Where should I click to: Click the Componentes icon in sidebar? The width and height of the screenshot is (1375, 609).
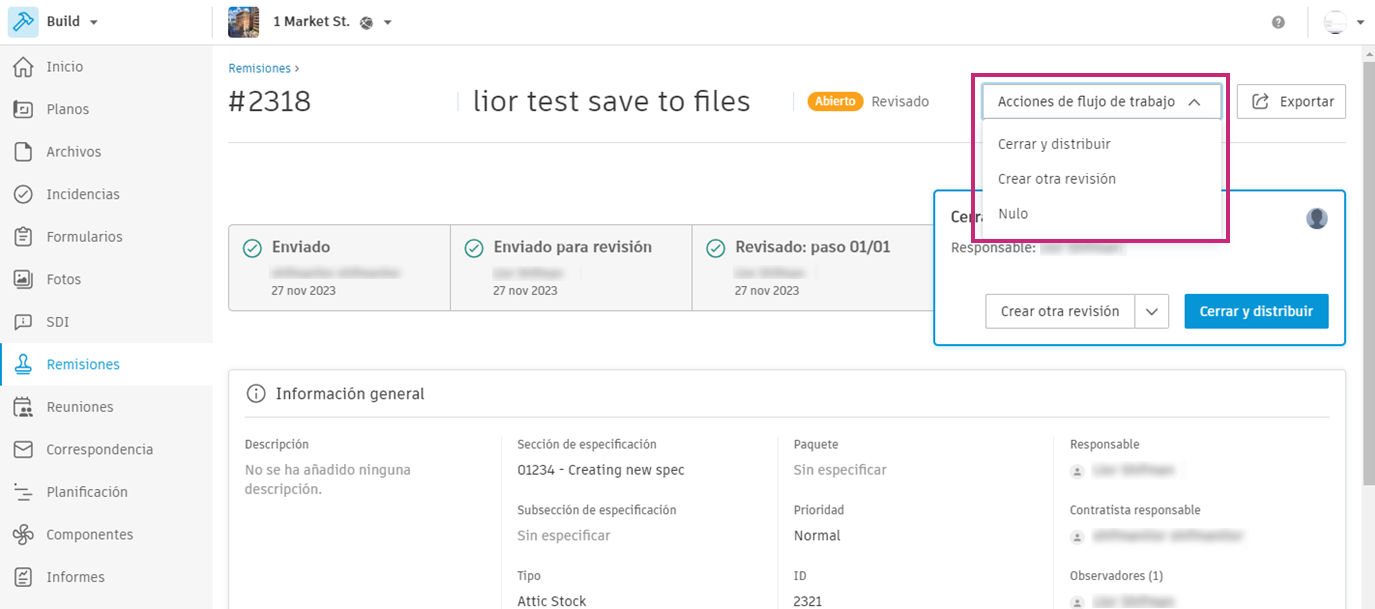click(x=23, y=535)
